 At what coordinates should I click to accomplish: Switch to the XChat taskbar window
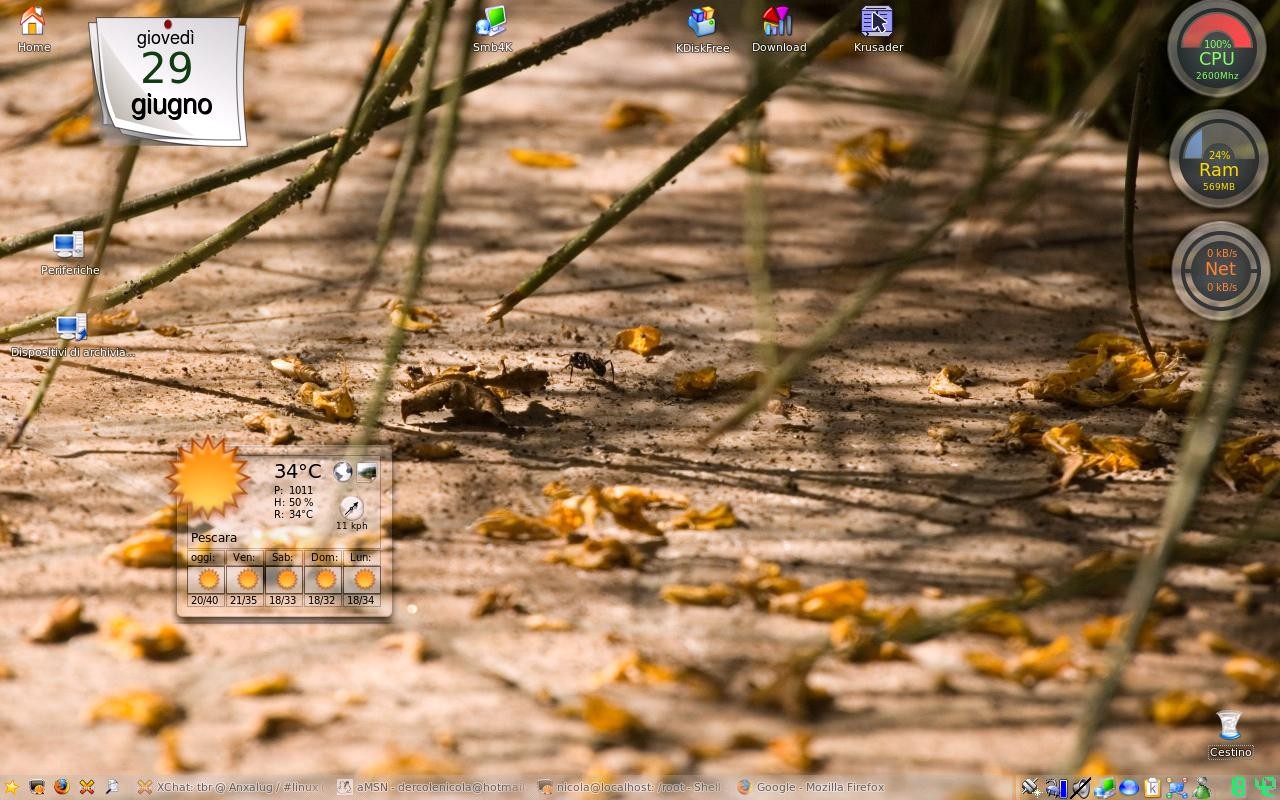pos(231,787)
